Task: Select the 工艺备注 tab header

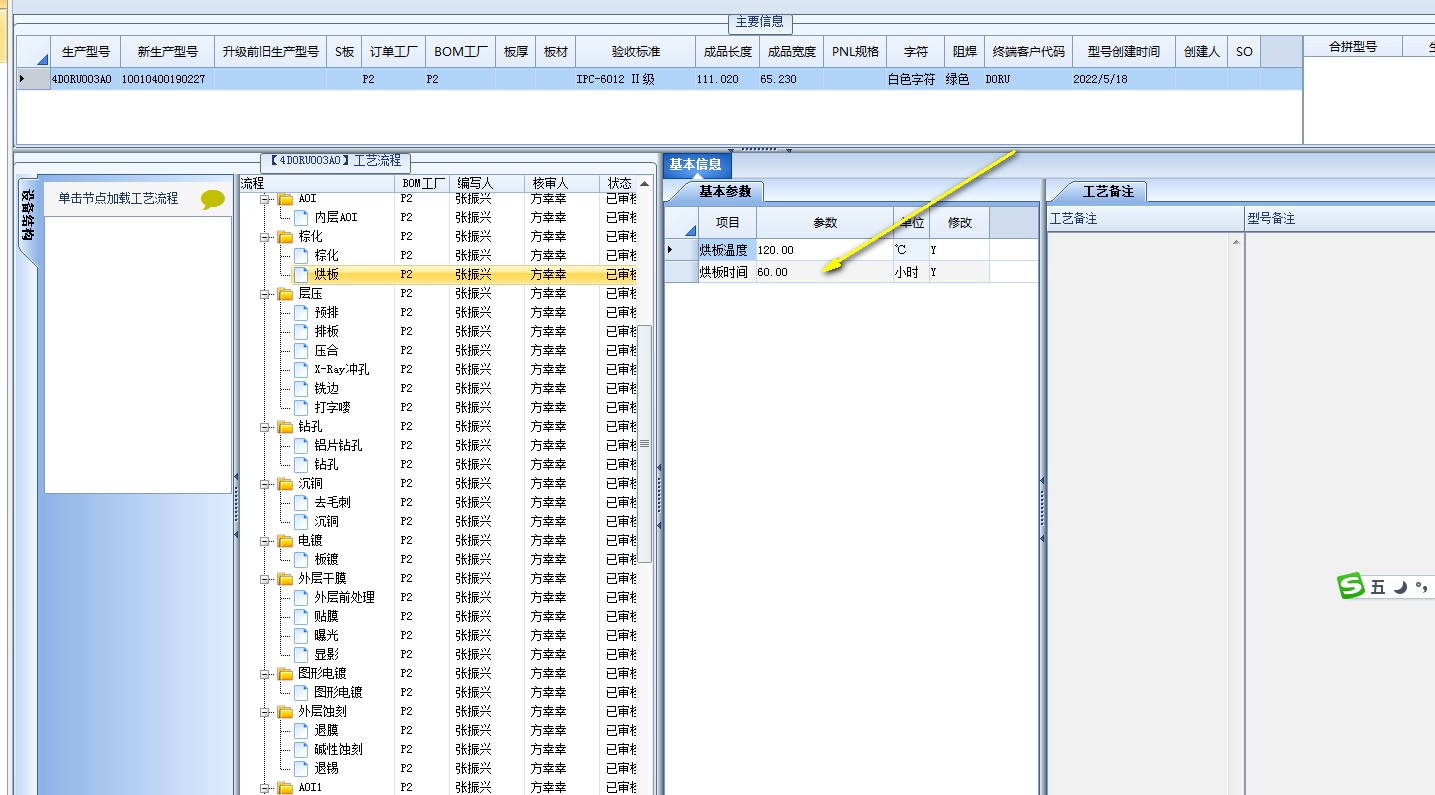Action: [x=1107, y=191]
